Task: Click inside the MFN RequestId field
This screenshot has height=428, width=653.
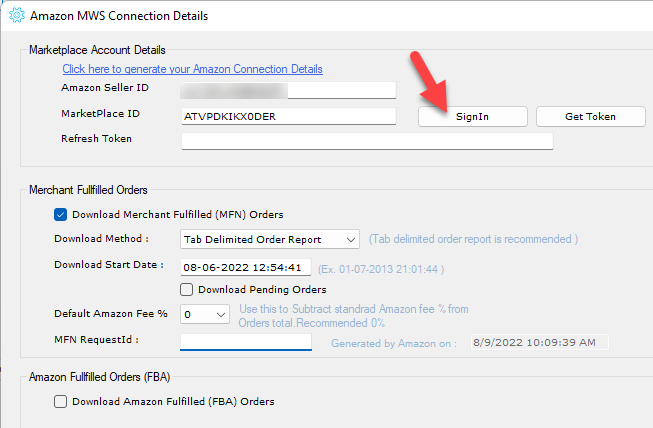Action: (x=246, y=342)
